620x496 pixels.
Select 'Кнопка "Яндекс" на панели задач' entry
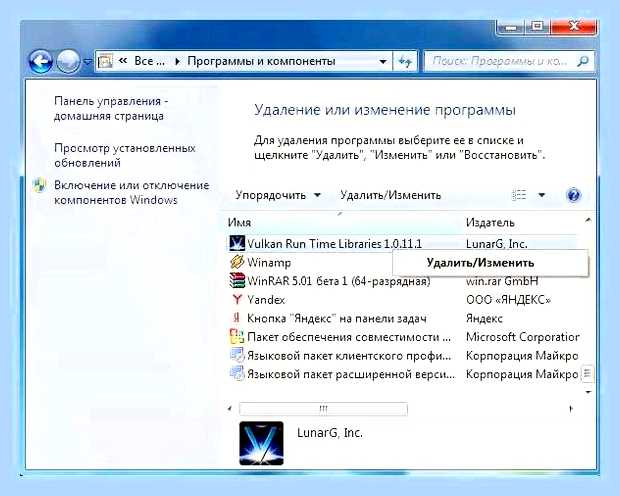(x=337, y=318)
